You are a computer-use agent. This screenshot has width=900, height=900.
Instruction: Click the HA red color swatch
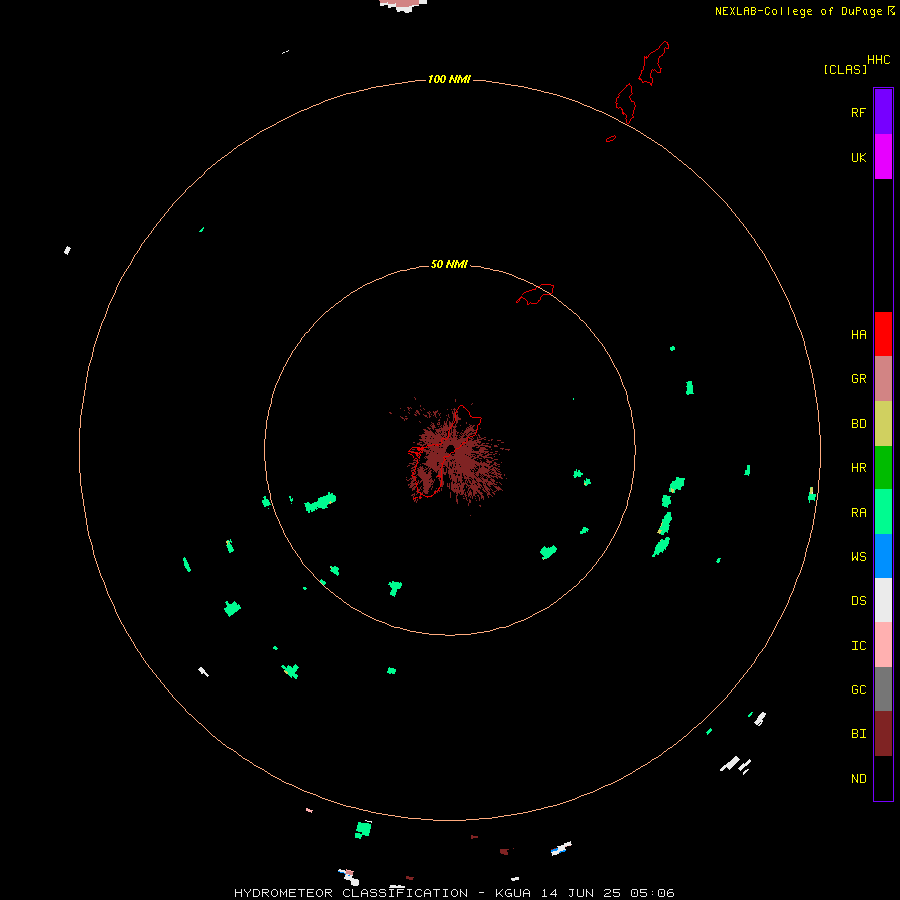coord(883,334)
